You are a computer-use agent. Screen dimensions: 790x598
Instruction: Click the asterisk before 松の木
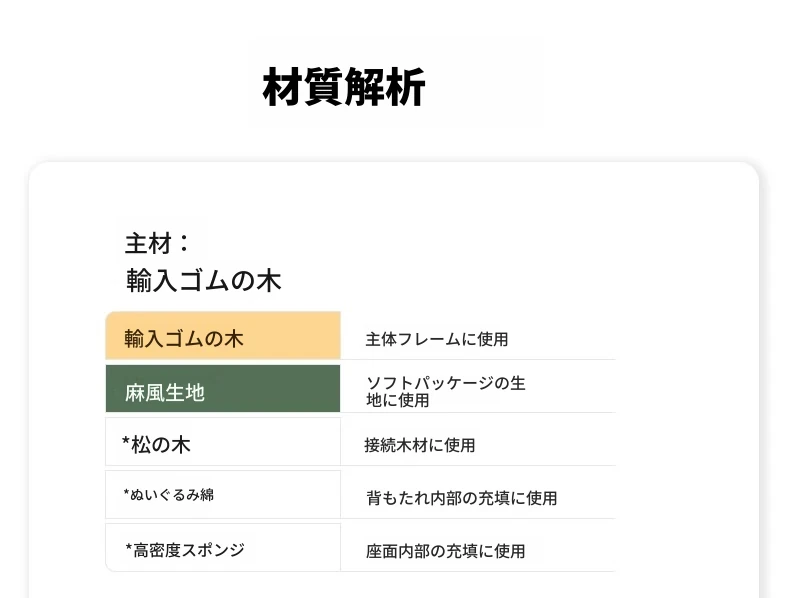click(x=127, y=441)
